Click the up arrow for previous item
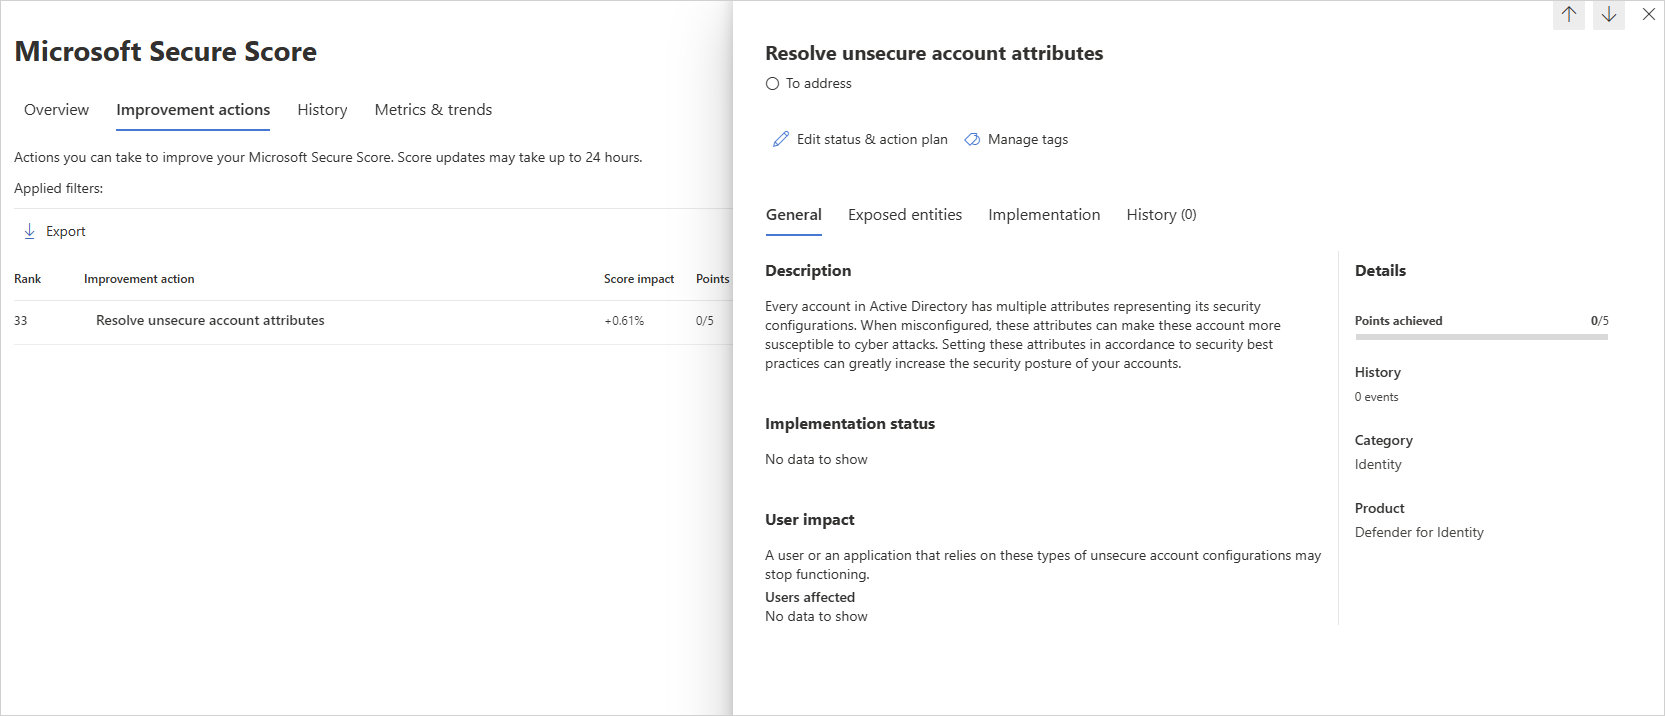 click(1569, 15)
